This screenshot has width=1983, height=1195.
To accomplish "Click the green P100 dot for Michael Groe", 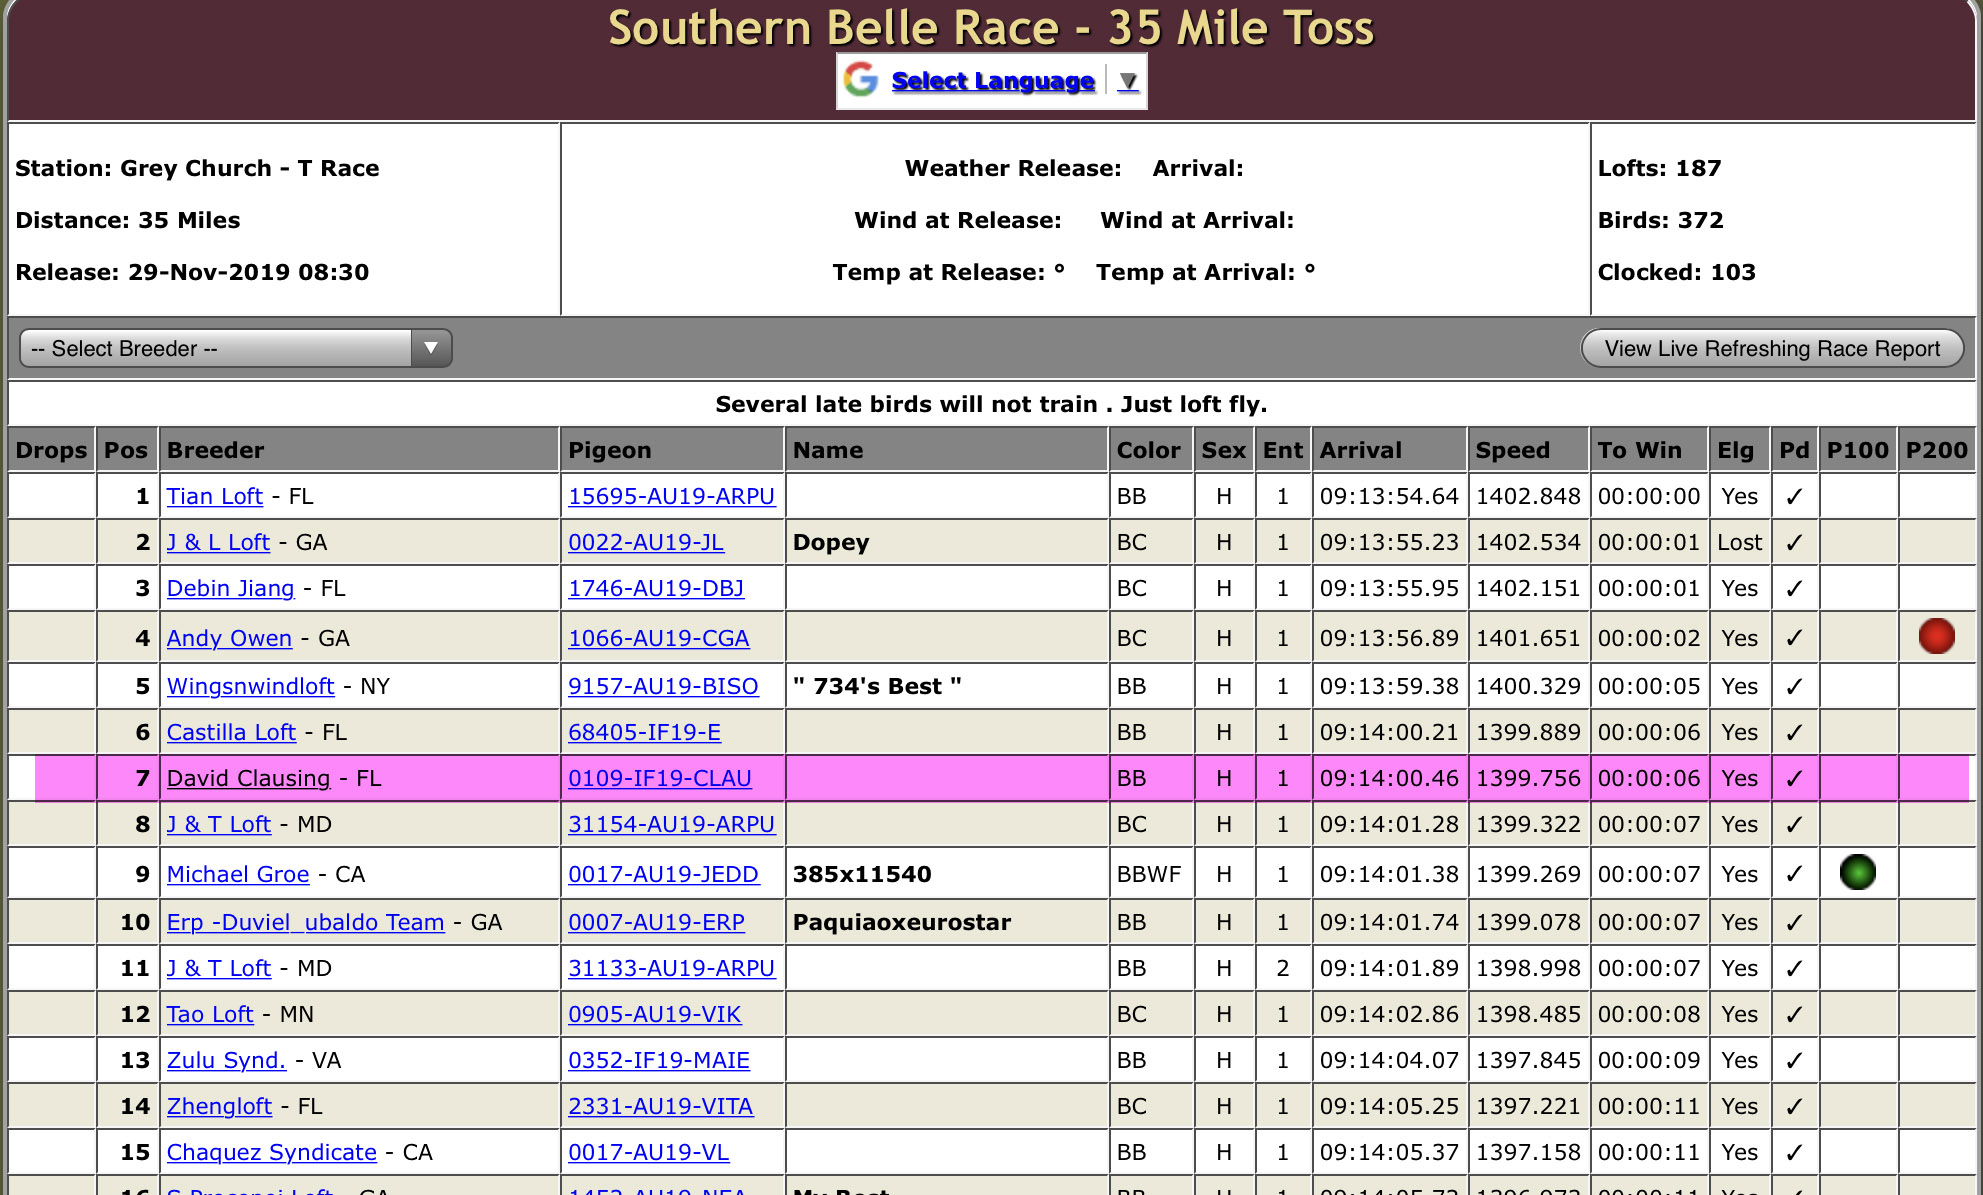I will pyautogui.click(x=1857, y=872).
